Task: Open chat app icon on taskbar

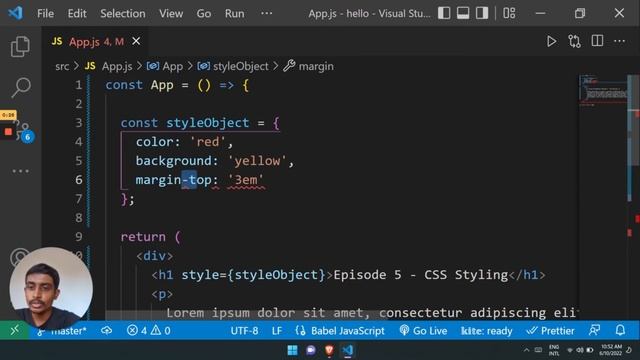Action: tap(311, 350)
